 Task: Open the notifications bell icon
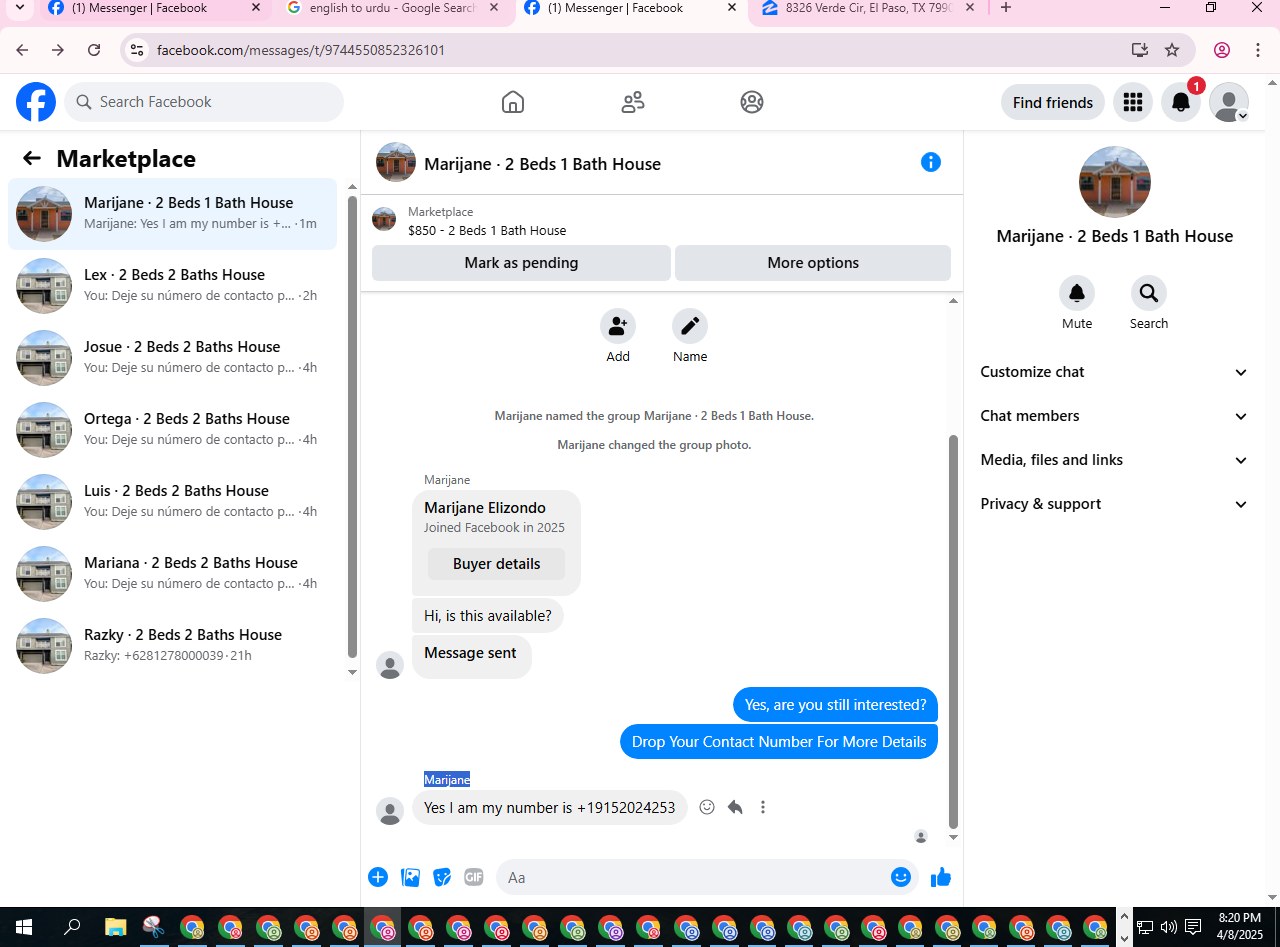click(x=1181, y=102)
